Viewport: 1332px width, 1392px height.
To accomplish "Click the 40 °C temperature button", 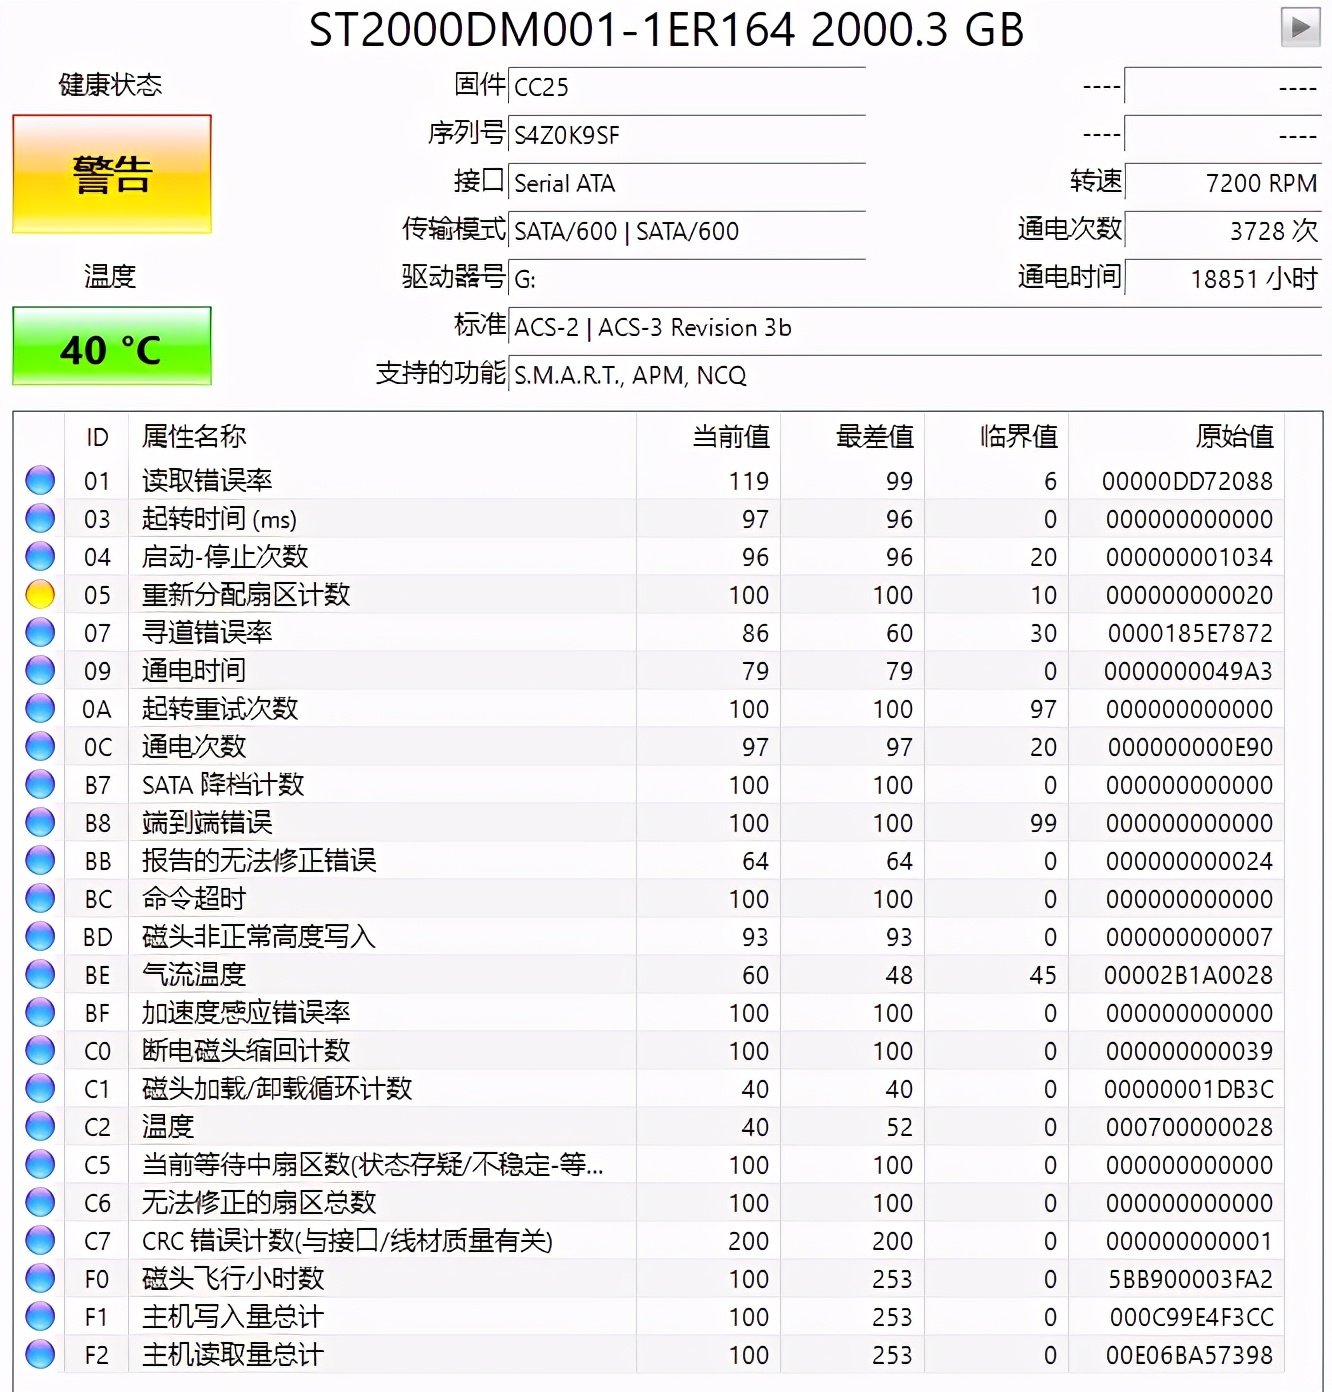I will coord(112,346).
